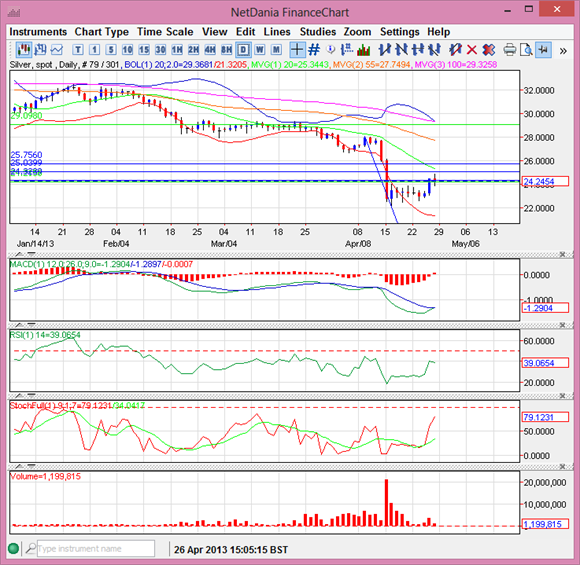Toggle the pin/auto-scroll toolbar icon

pos(543,50)
